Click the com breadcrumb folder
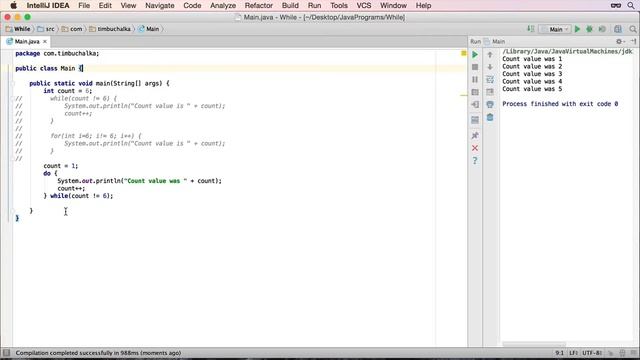640x360 pixels. click(72, 29)
